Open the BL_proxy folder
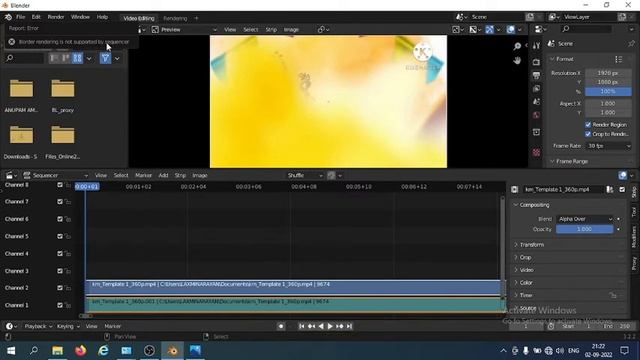Viewport: 640px width, 360px height. (x=63, y=89)
